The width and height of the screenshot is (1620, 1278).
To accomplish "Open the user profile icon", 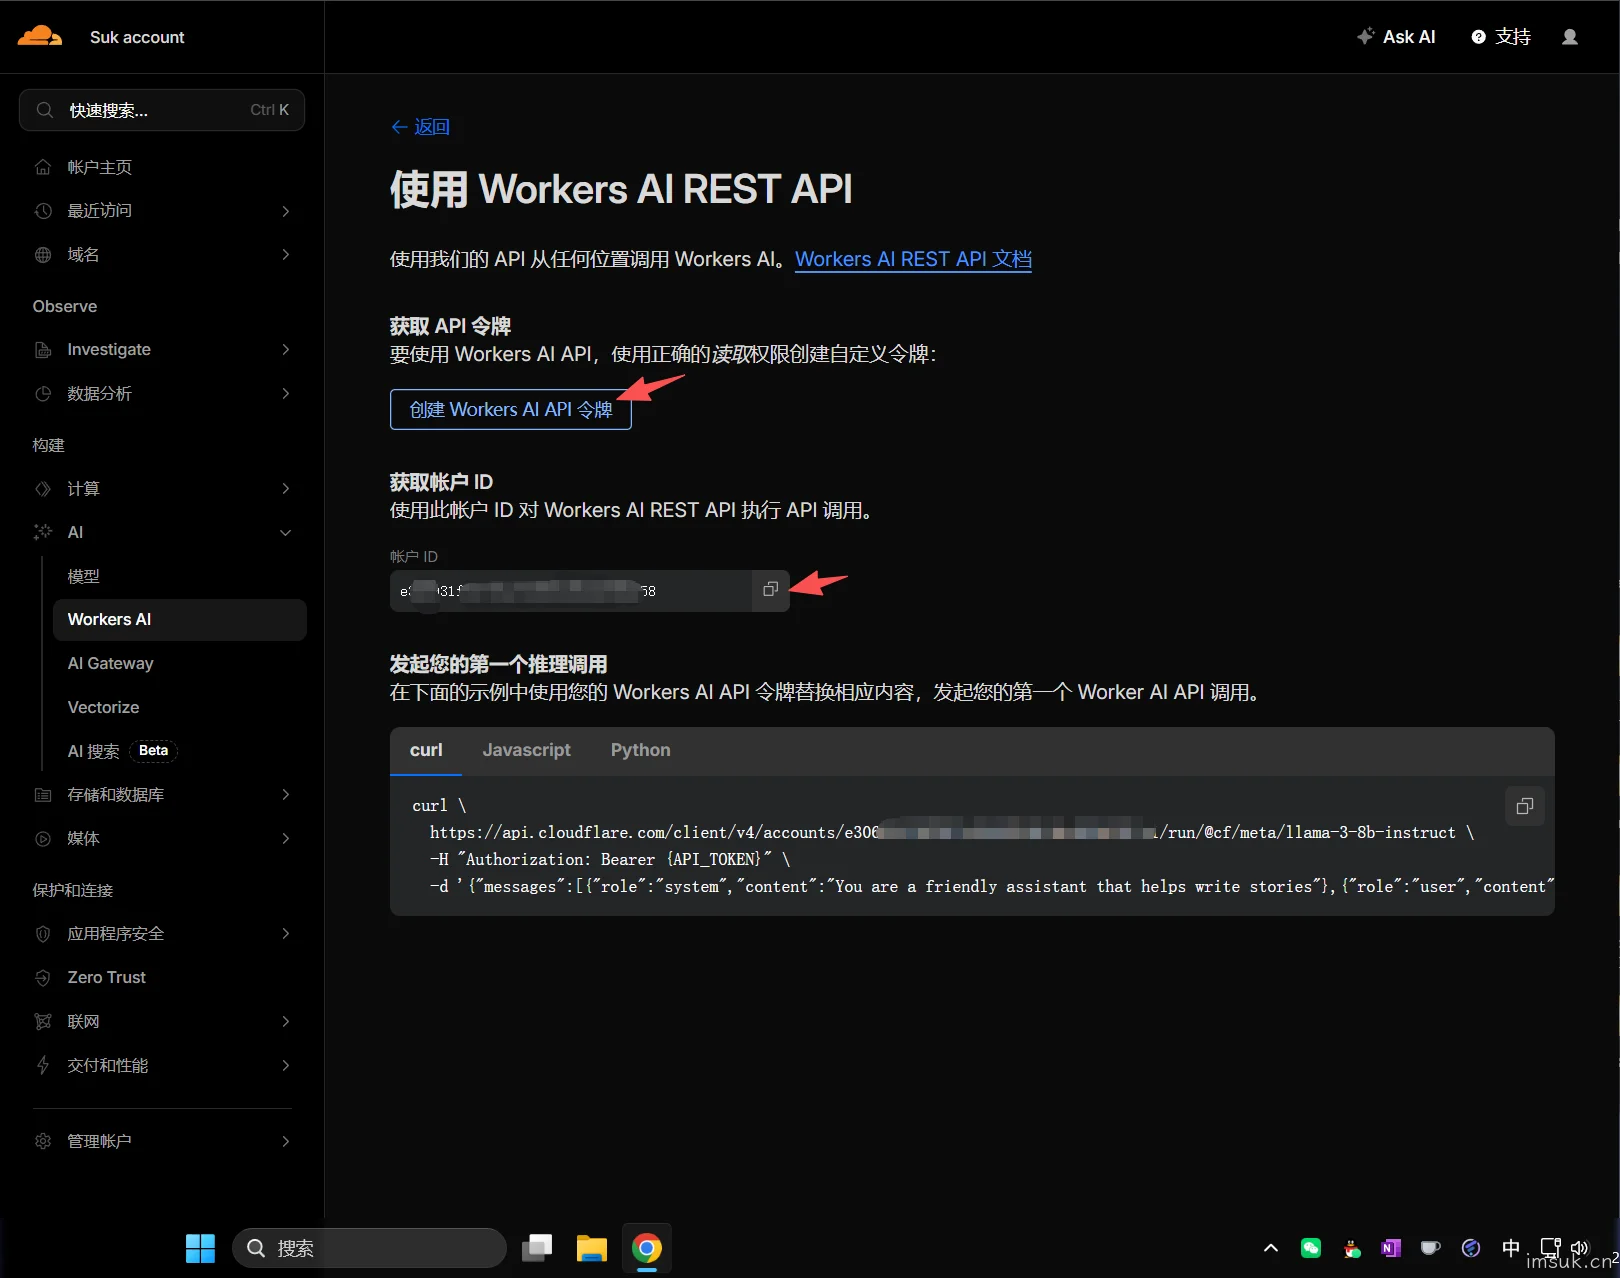I will point(1570,37).
